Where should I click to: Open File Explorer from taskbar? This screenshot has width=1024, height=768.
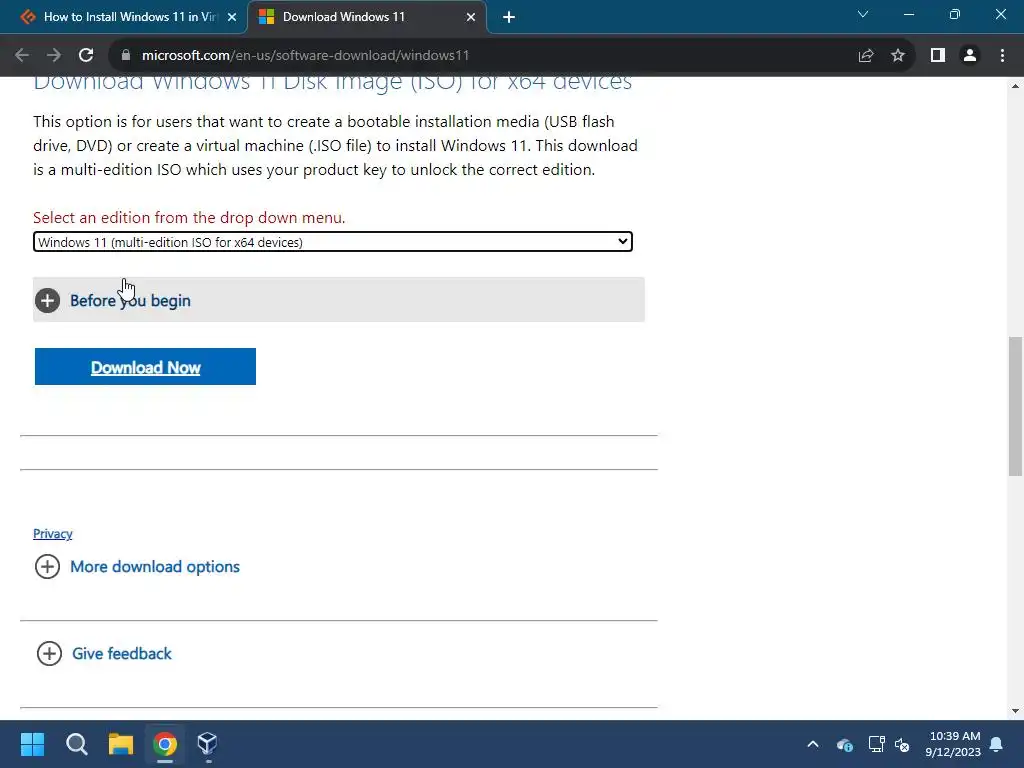tap(121, 744)
